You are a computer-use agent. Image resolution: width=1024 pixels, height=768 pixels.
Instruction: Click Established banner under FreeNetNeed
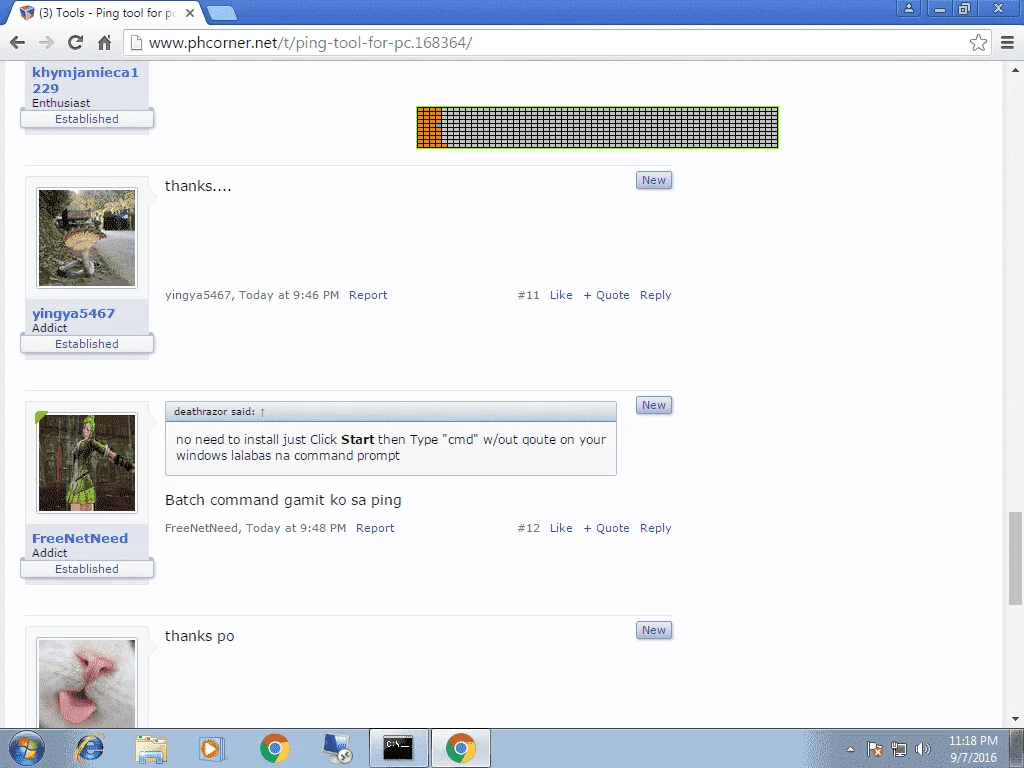coord(87,569)
